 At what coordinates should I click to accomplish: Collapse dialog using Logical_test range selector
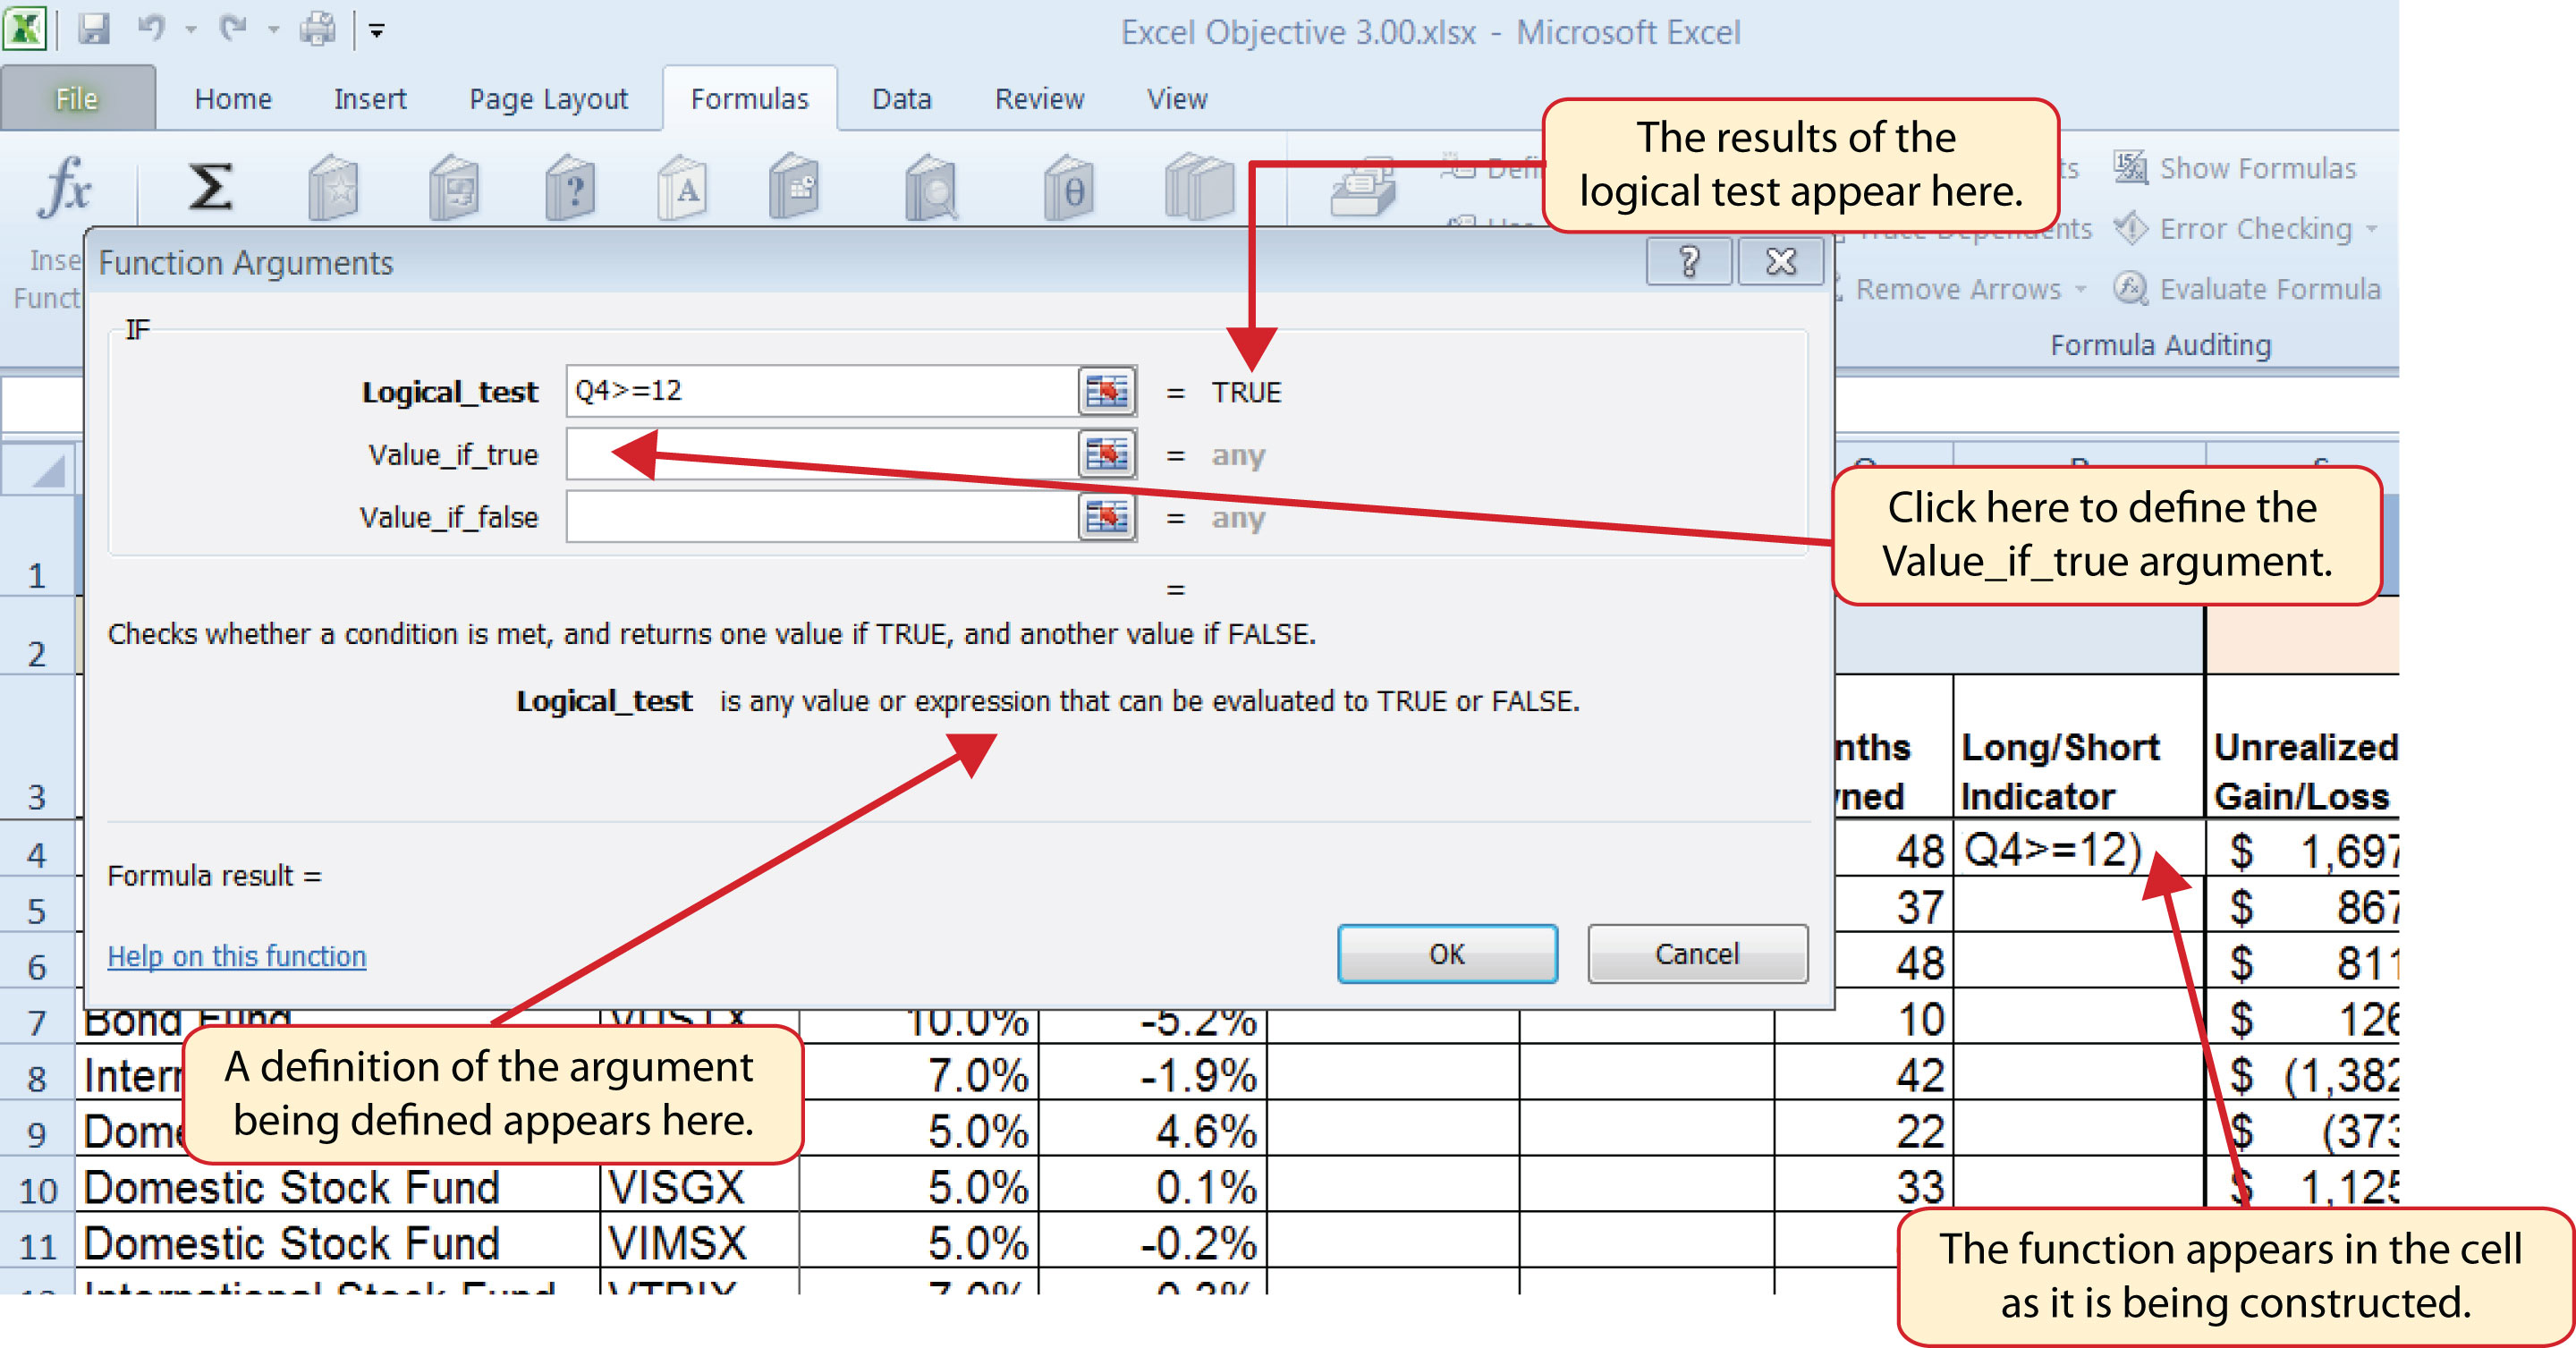tap(1106, 391)
